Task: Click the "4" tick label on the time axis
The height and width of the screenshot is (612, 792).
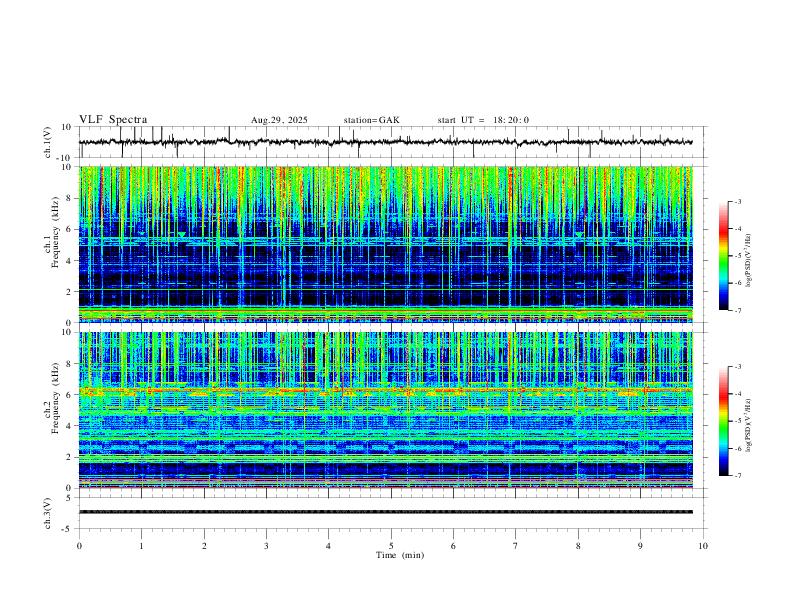Action: tap(329, 546)
